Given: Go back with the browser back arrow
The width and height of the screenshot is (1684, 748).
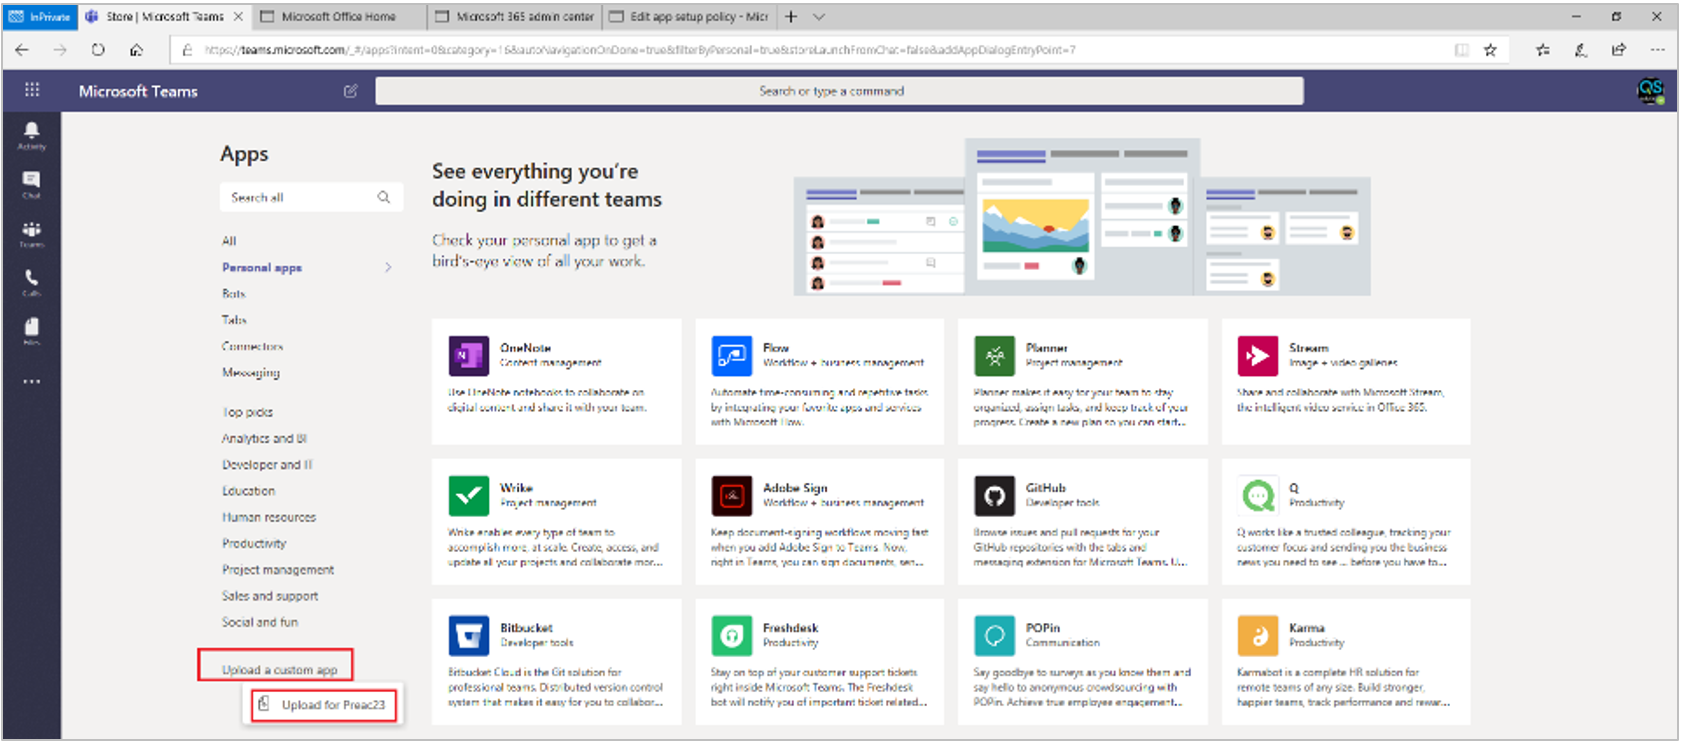Looking at the screenshot, I should click(x=22, y=50).
